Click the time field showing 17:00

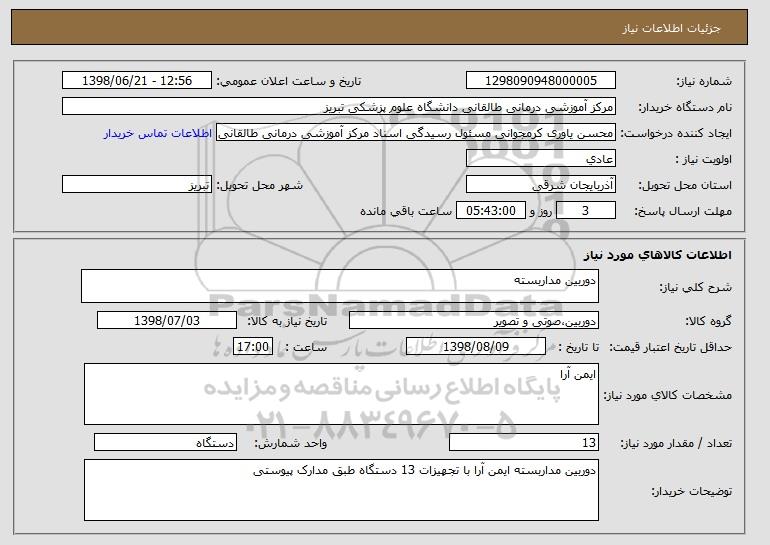(x=253, y=347)
